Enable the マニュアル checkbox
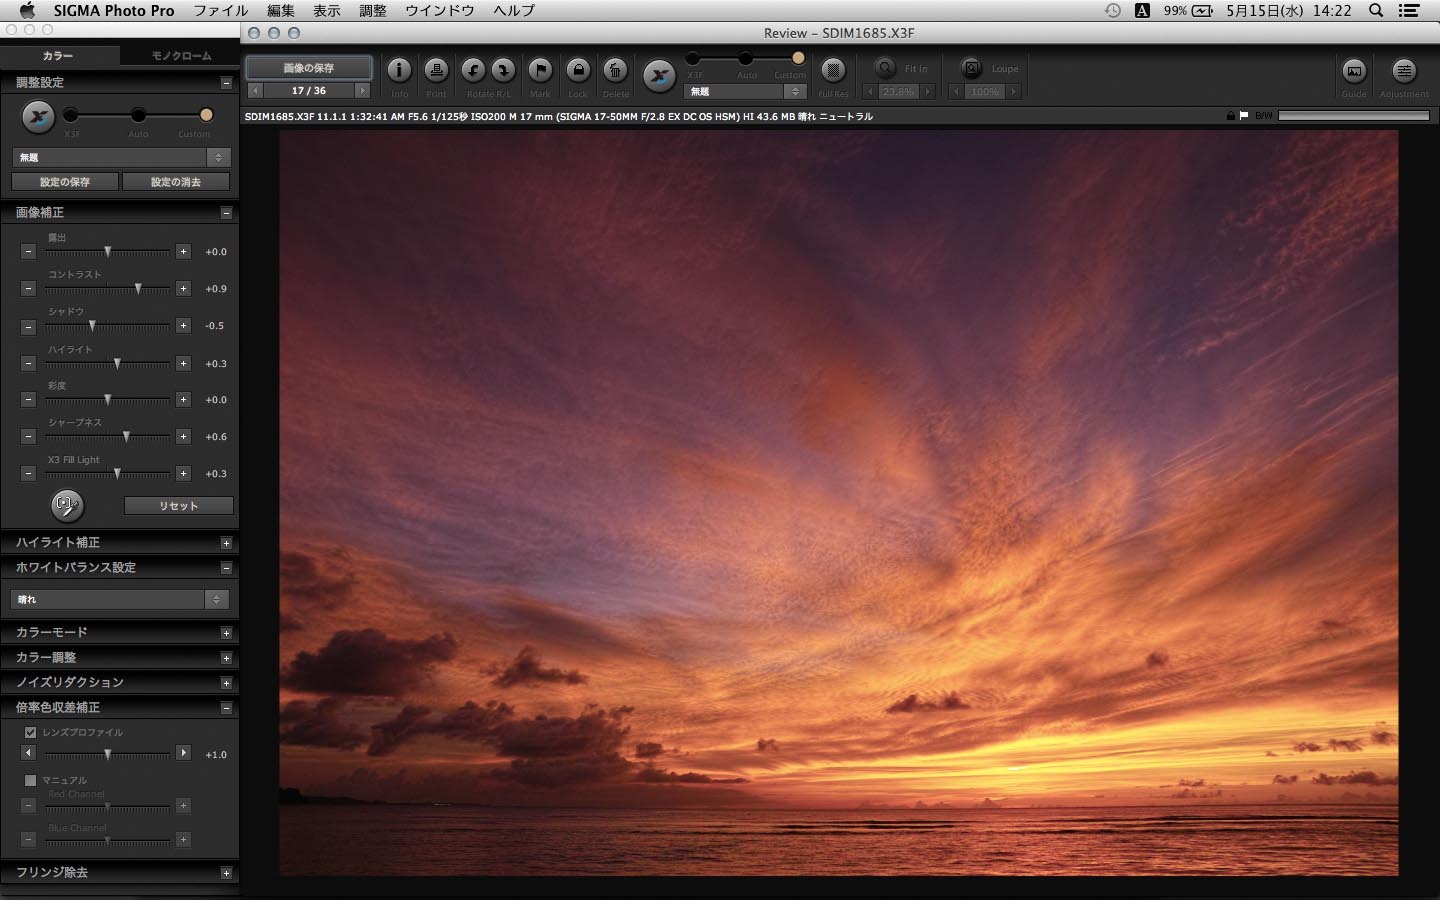This screenshot has width=1440, height=900. 30,780
